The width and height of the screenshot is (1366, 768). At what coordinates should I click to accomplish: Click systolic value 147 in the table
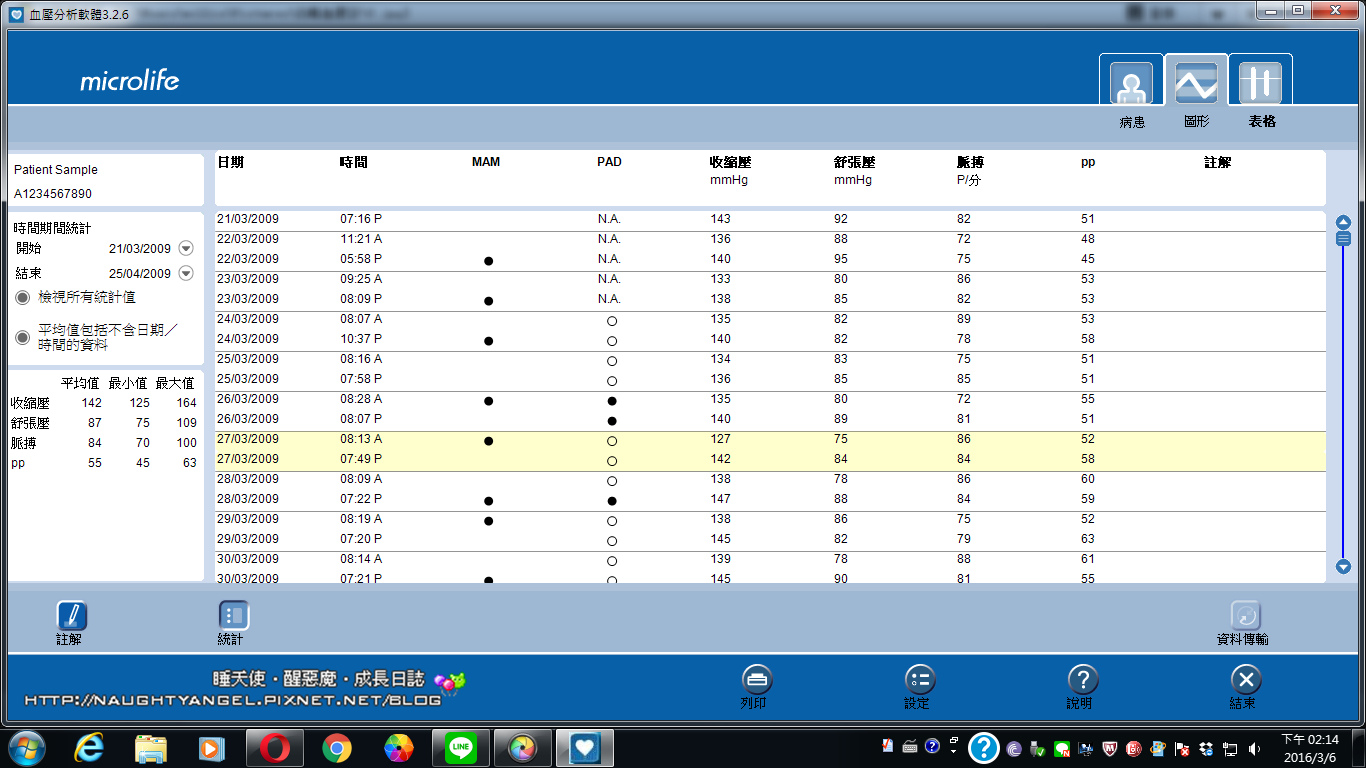tap(721, 499)
